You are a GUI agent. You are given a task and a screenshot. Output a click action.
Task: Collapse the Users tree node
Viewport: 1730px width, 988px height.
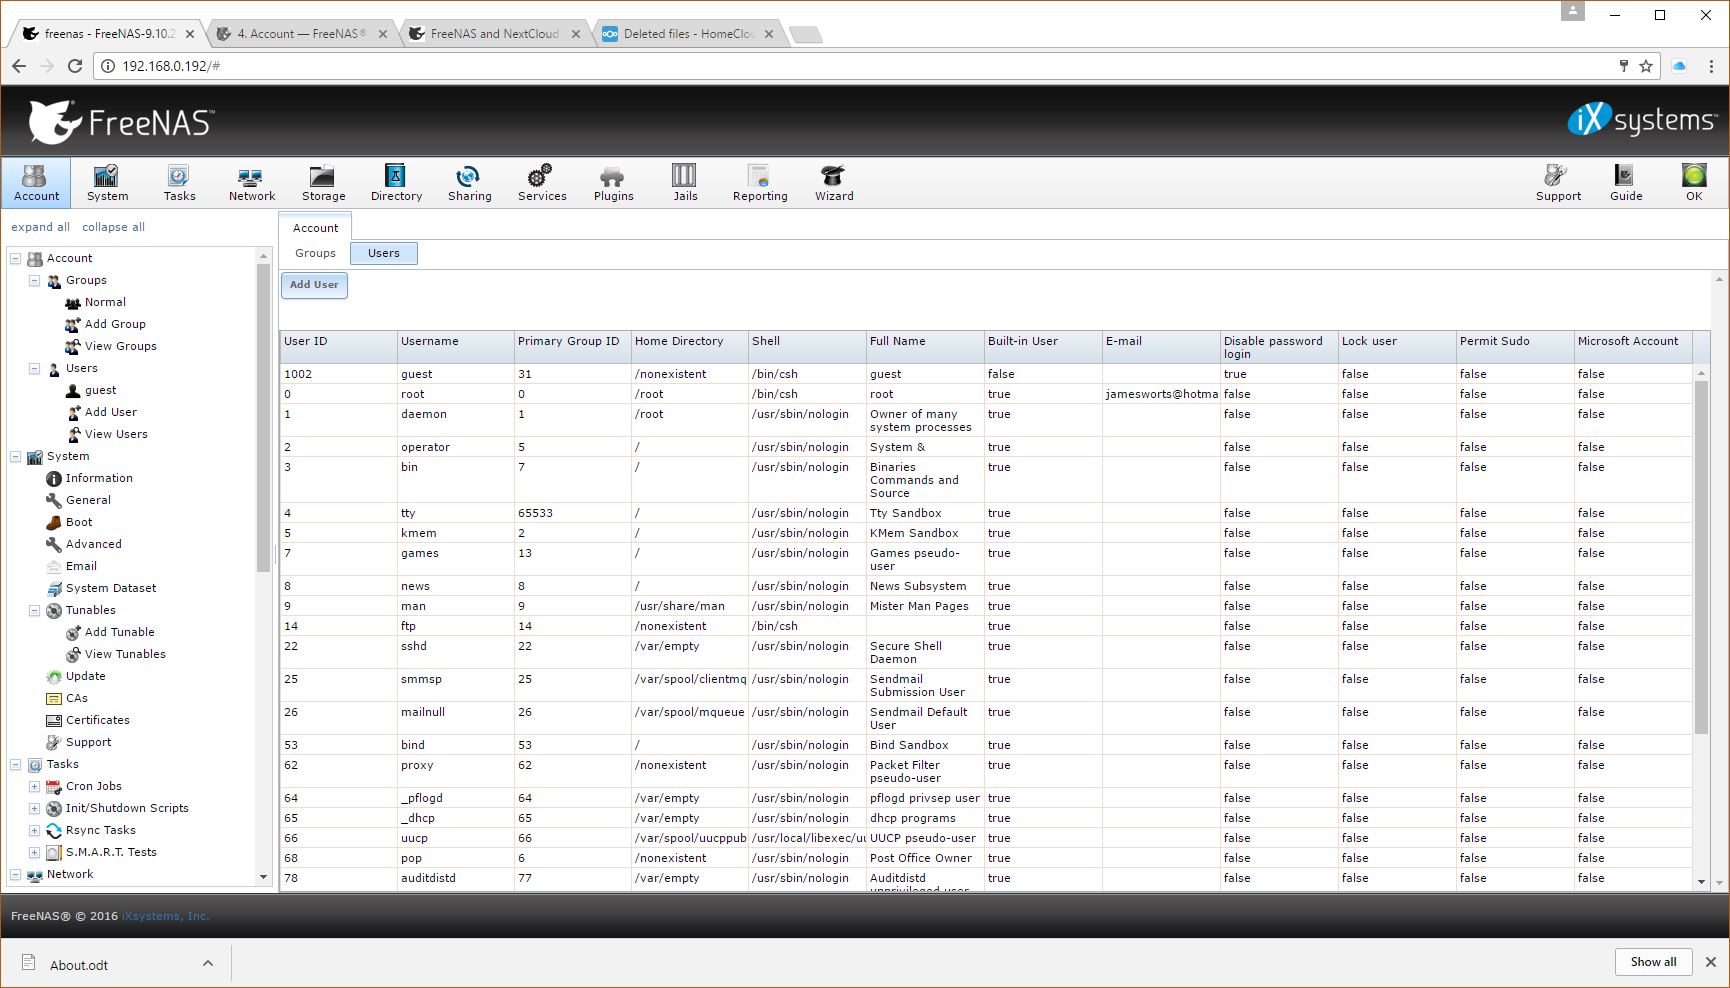(x=34, y=368)
